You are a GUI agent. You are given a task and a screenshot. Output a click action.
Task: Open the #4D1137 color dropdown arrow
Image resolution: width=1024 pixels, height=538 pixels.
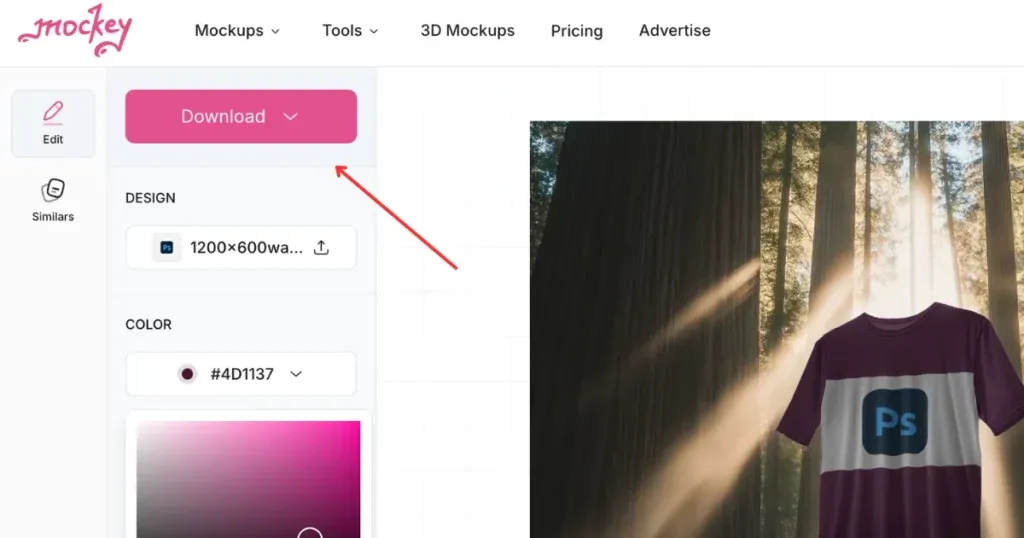pyautogui.click(x=296, y=374)
